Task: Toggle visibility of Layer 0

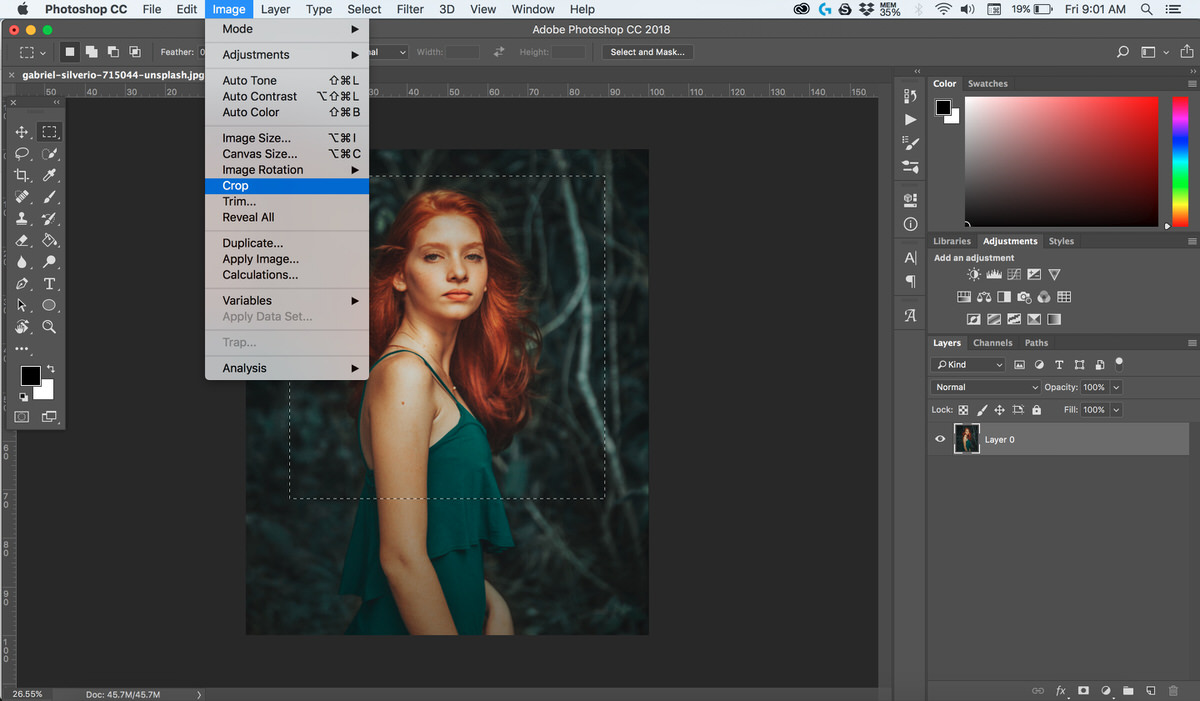Action: (x=940, y=439)
